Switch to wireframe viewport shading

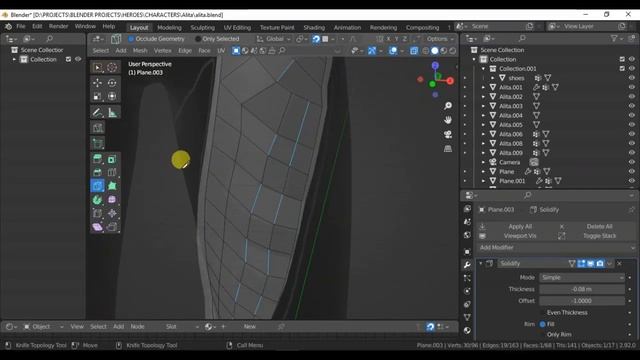pyautogui.click(x=426, y=51)
